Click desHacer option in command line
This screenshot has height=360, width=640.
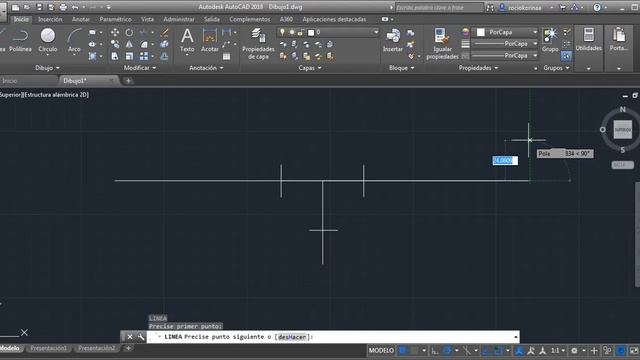coord(292,337)
